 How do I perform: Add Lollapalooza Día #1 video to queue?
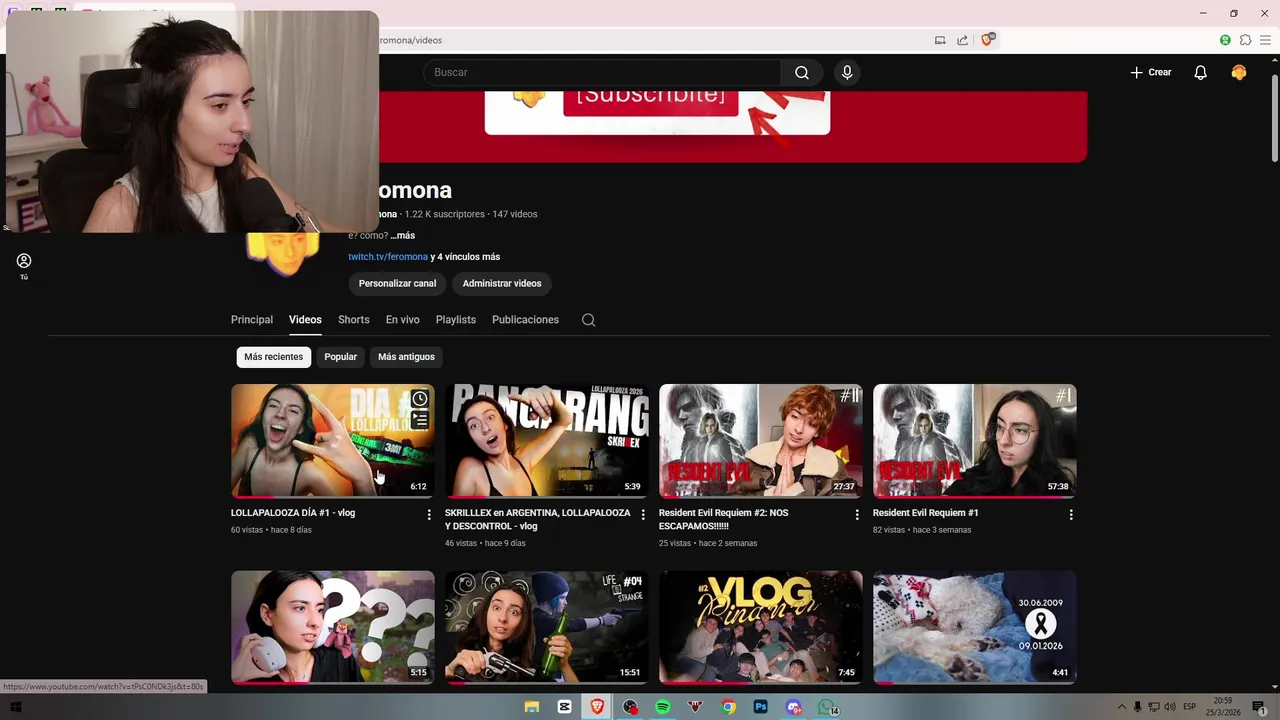(420, 420)
